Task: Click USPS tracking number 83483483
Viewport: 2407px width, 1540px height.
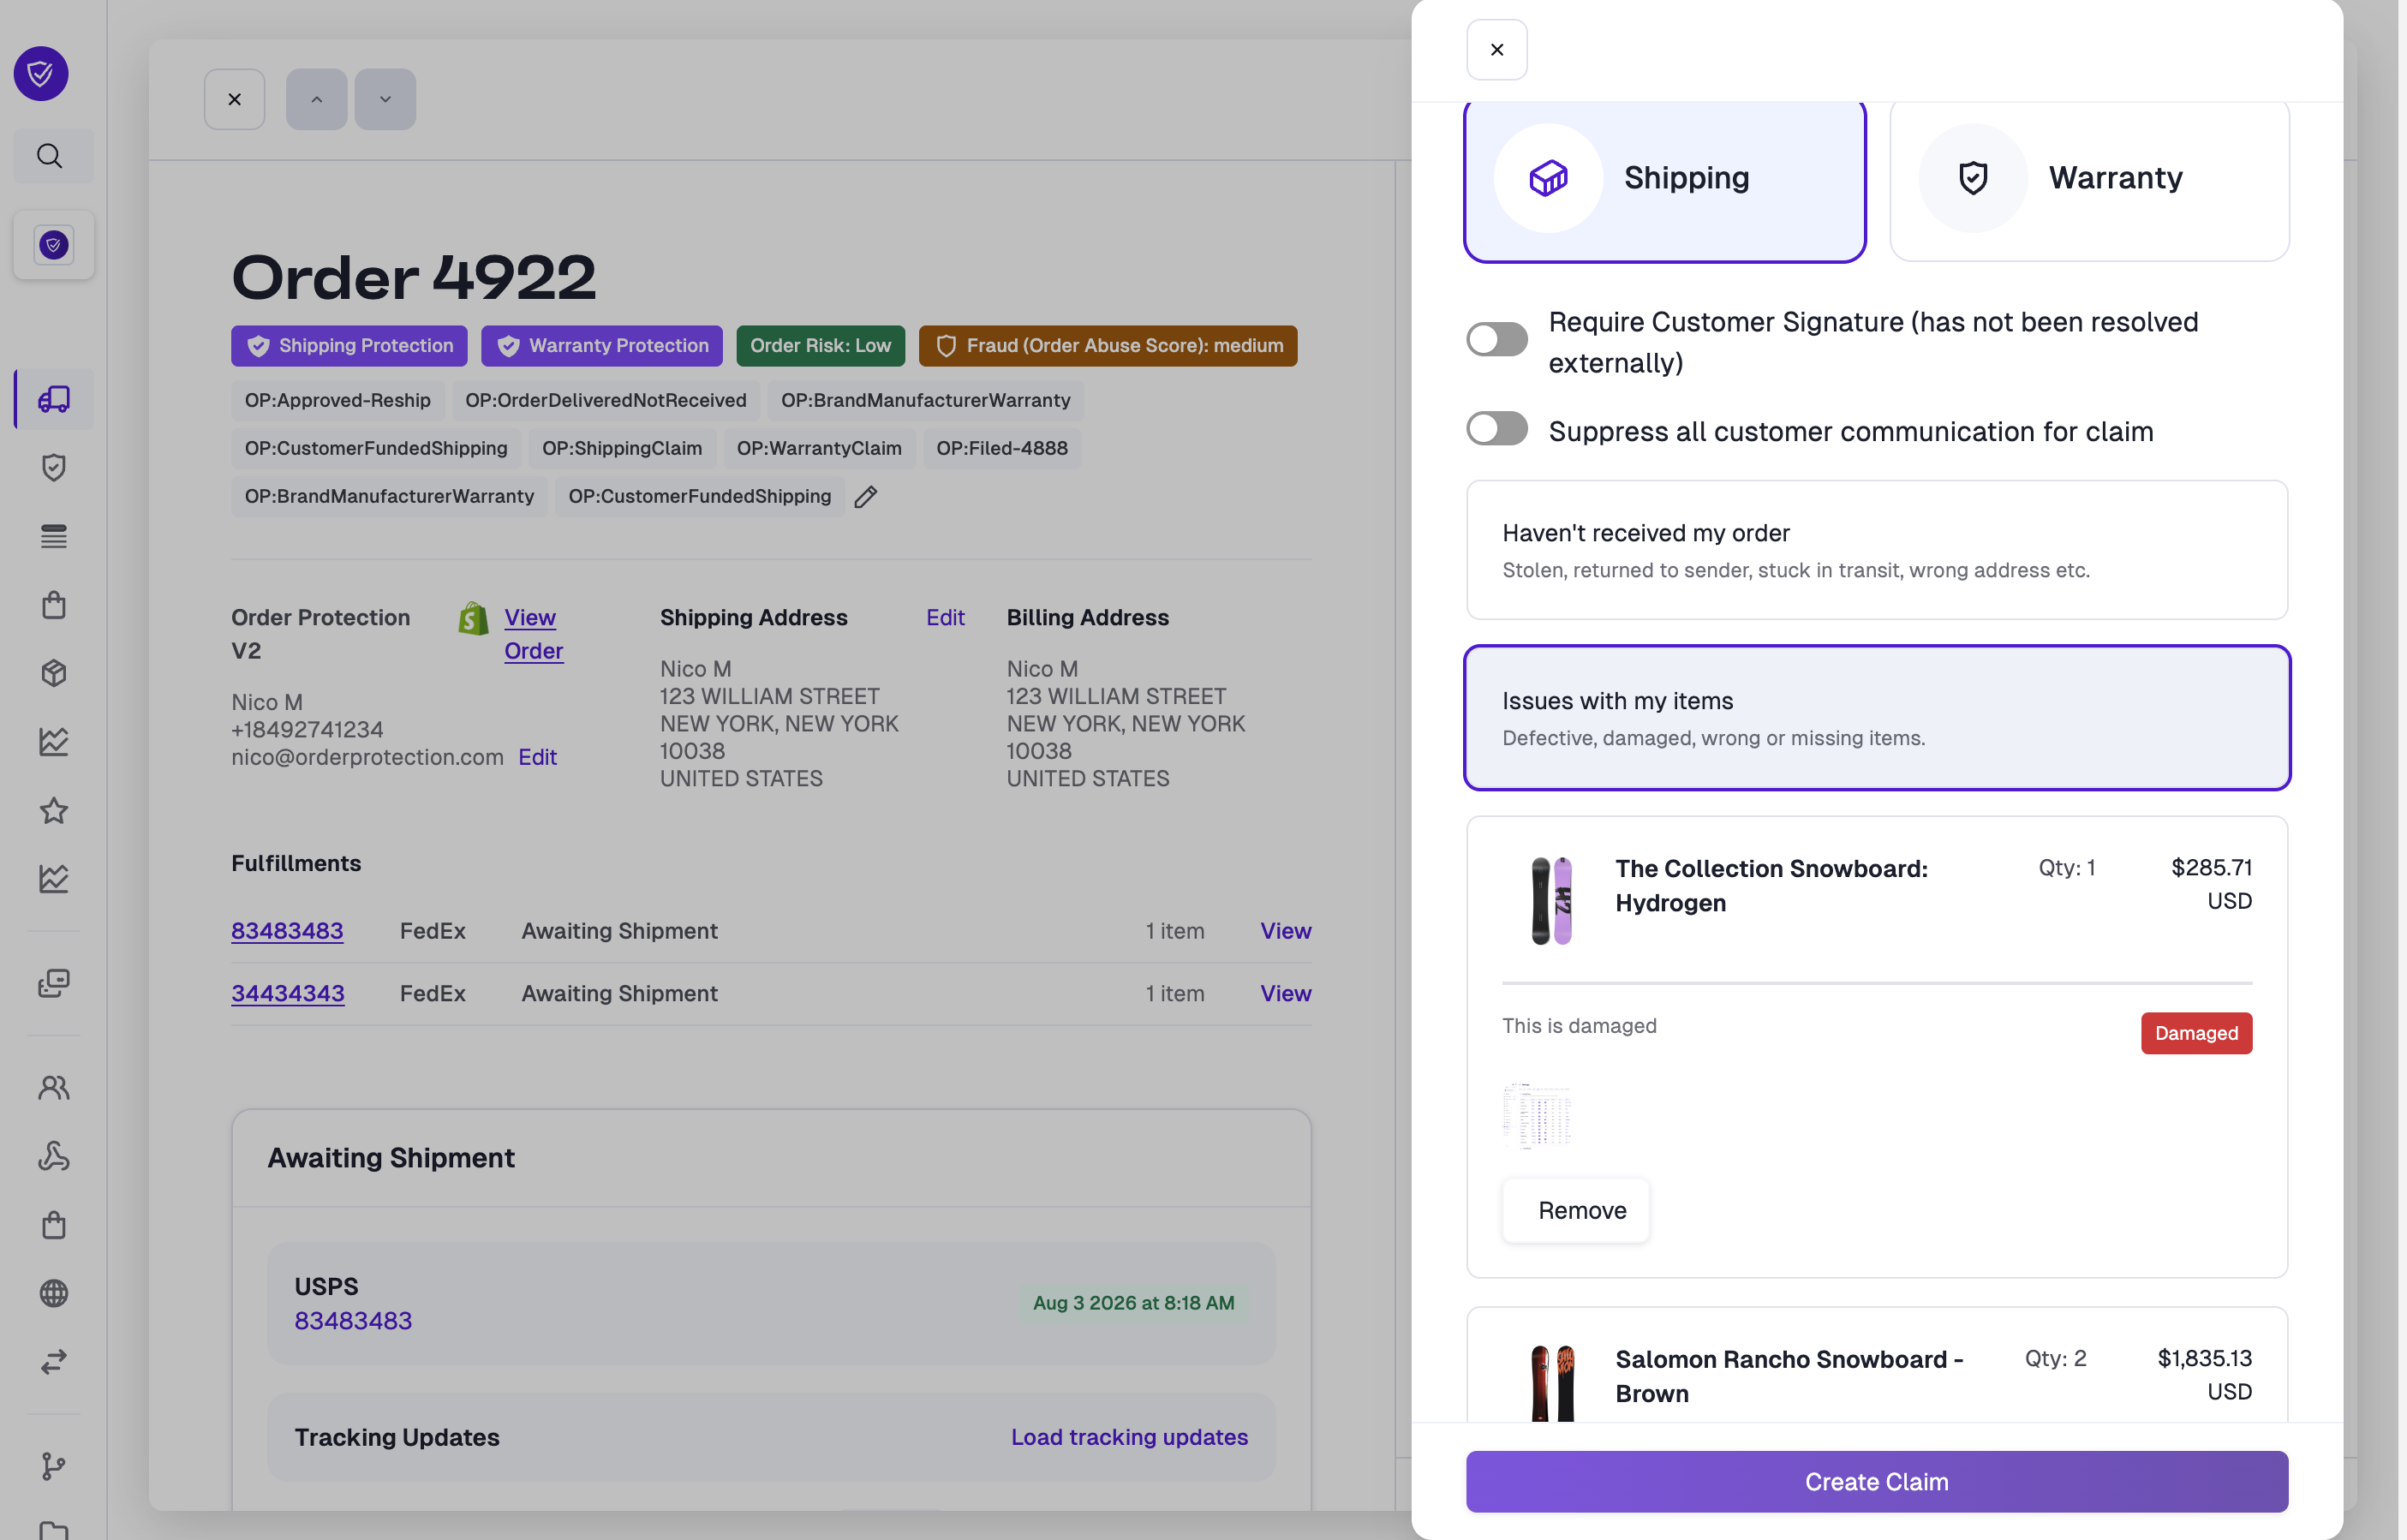Action: coord(353,1321)
